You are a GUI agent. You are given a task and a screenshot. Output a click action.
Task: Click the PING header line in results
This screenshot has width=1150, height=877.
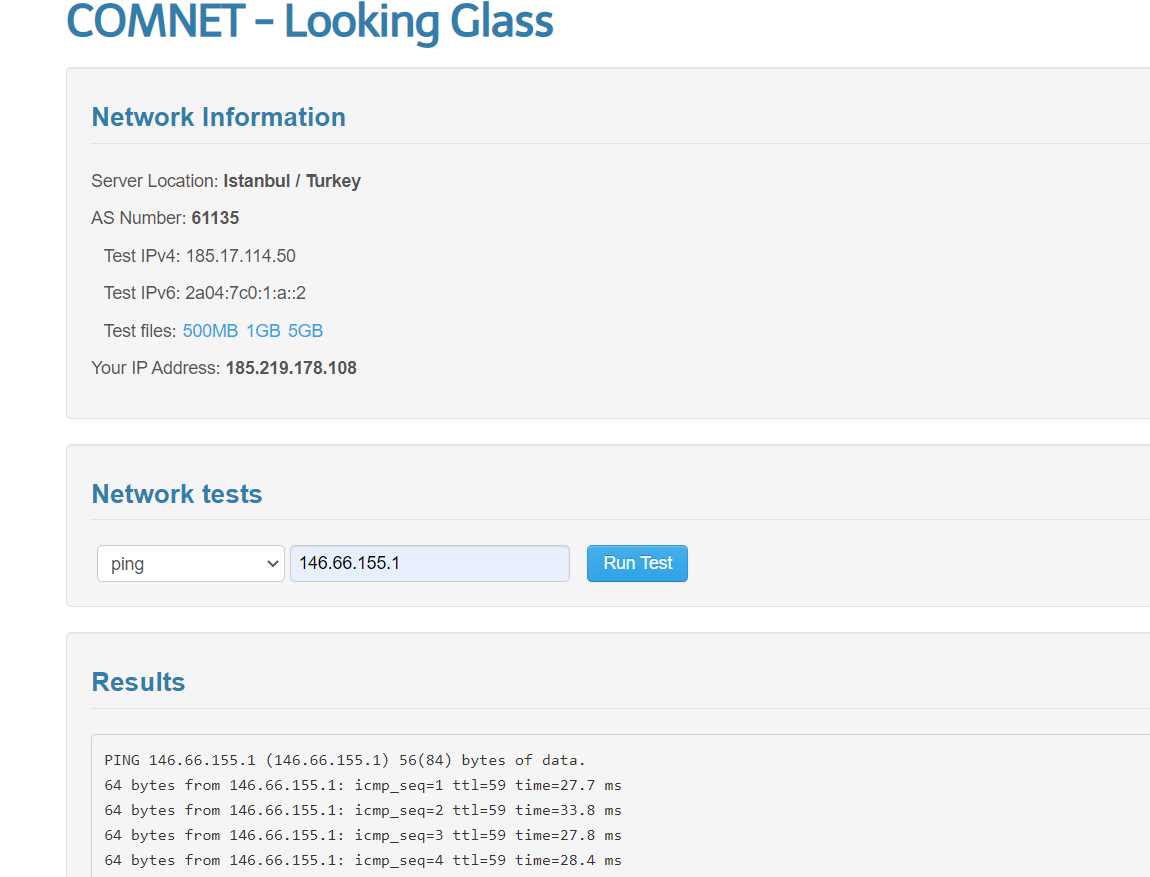coord(344,760)
